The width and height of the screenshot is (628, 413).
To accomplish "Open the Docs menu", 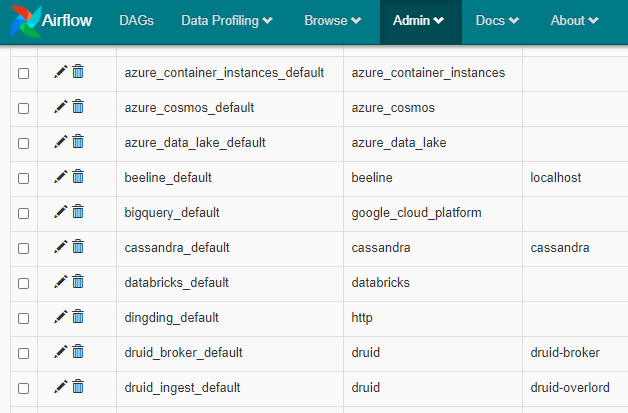I will tap(497, 21).
